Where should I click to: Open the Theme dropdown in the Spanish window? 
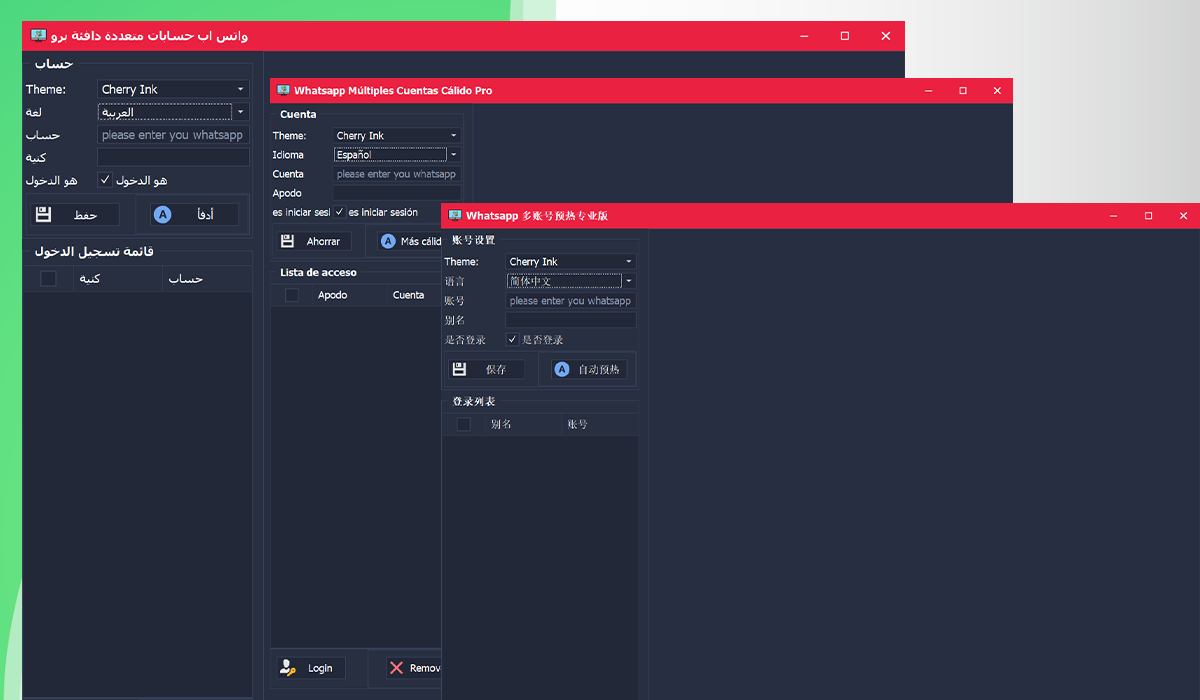pyautogui.click(x=397, y=135)
